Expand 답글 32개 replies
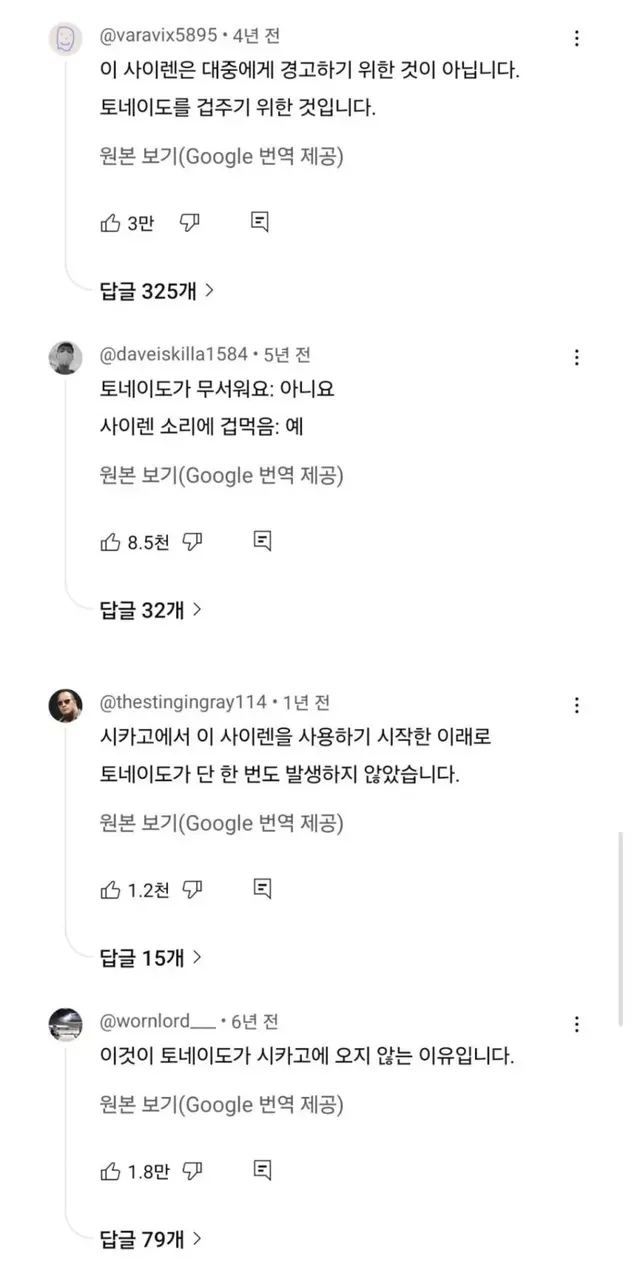The height and width of the screenshot is (1280, 640). (x=151, y=609)
